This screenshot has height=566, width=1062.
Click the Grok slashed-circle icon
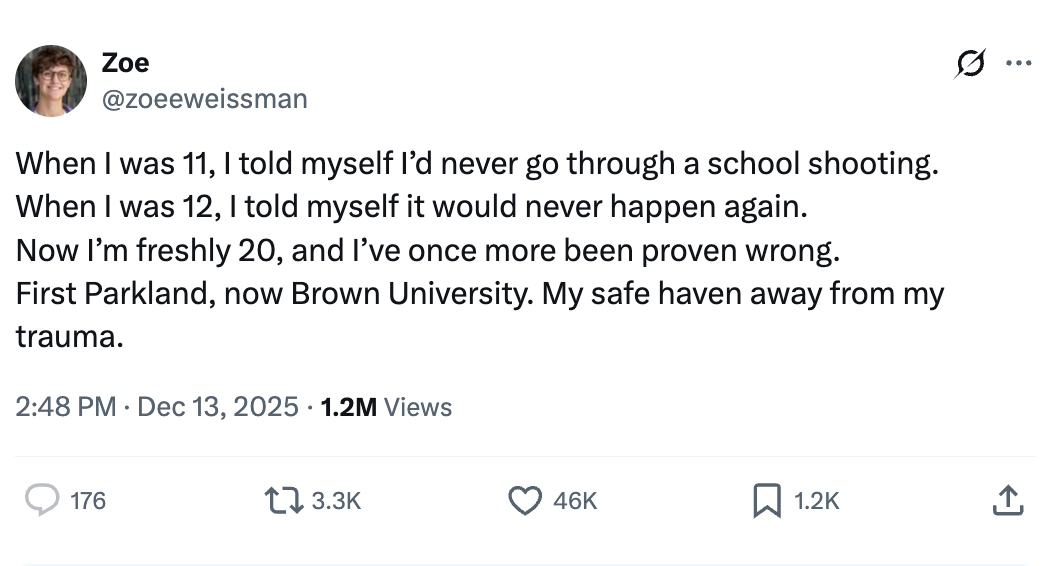[x=968, y=64]
